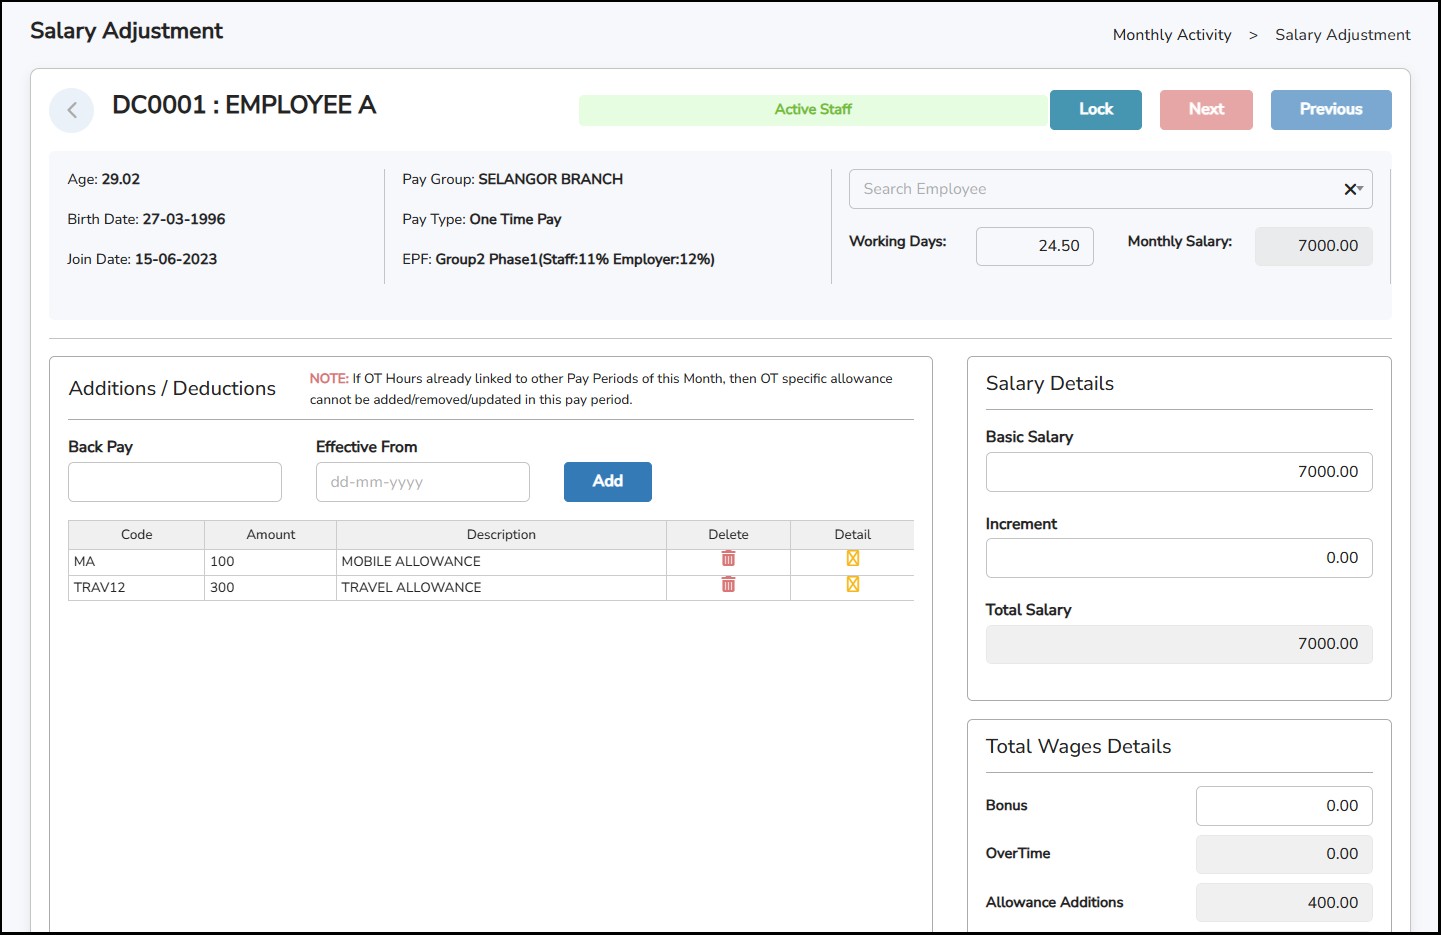Click the Basic Salary input
Viewport: 1441px width, 935px height.
point(1178,472)
